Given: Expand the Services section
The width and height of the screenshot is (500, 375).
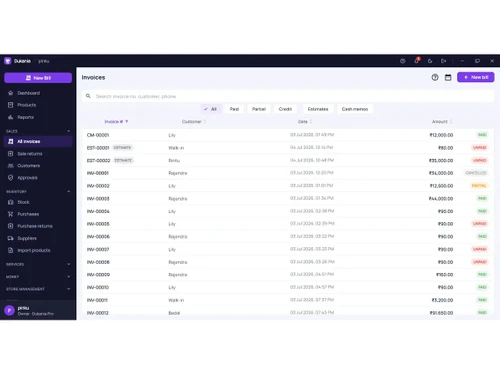Looking at the screenshot, I should point(38,264).
